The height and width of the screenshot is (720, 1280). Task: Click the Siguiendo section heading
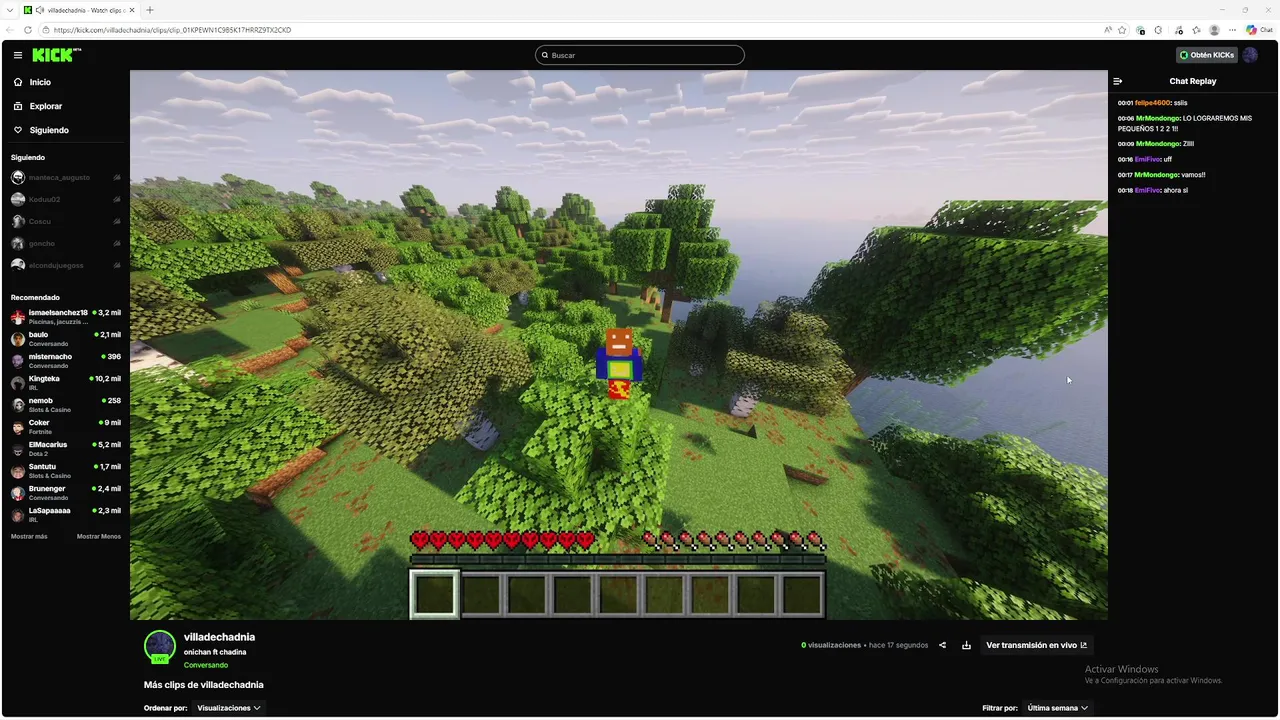(x=28, y=157)
